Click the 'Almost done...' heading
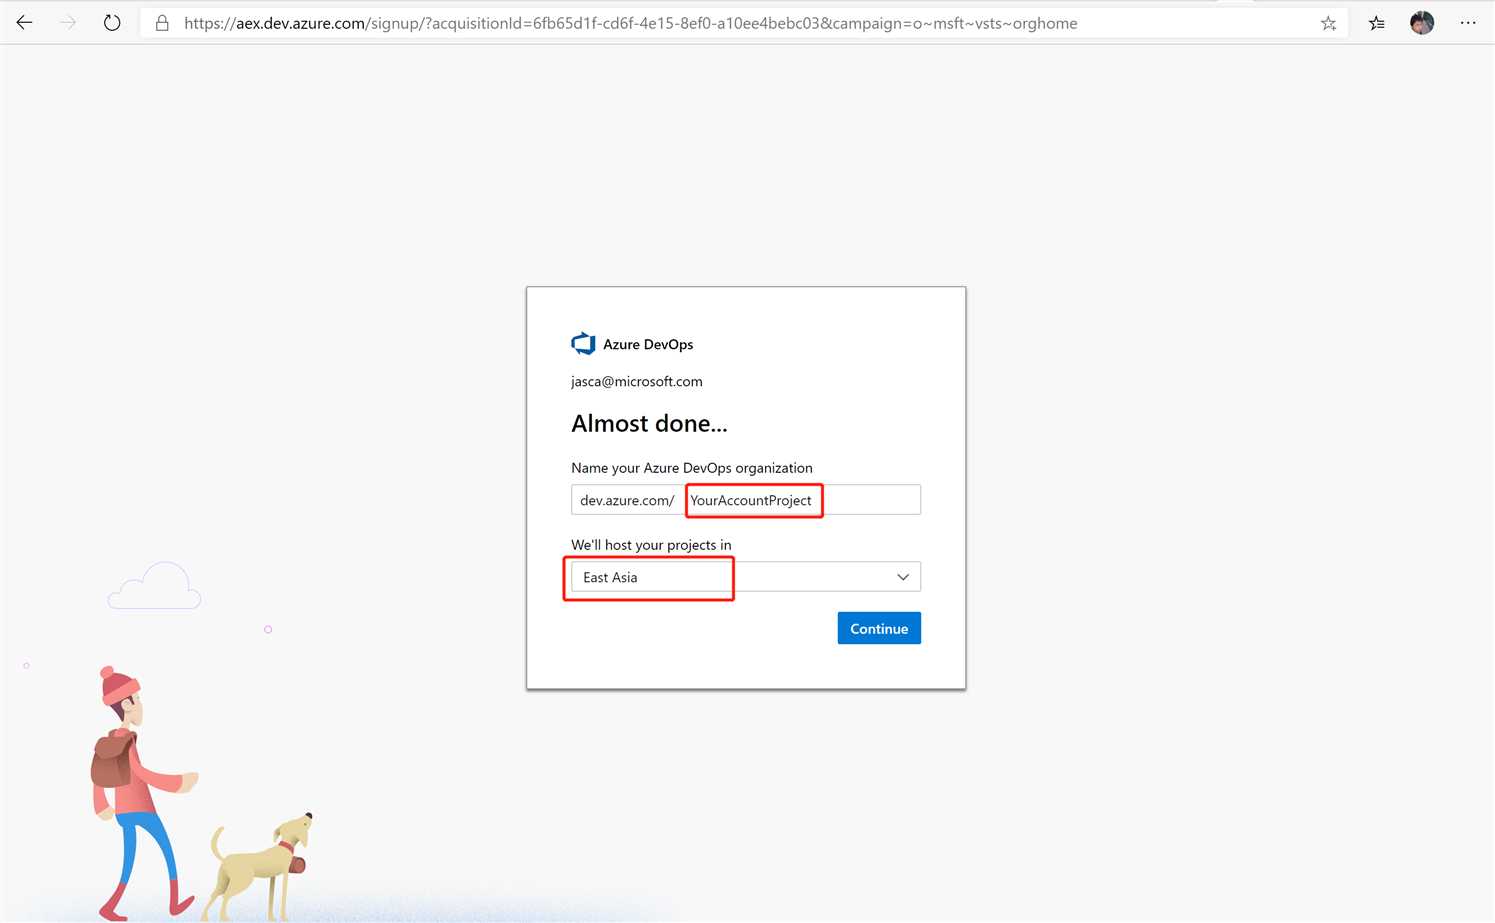1495x923 pixels. [649, 424]
